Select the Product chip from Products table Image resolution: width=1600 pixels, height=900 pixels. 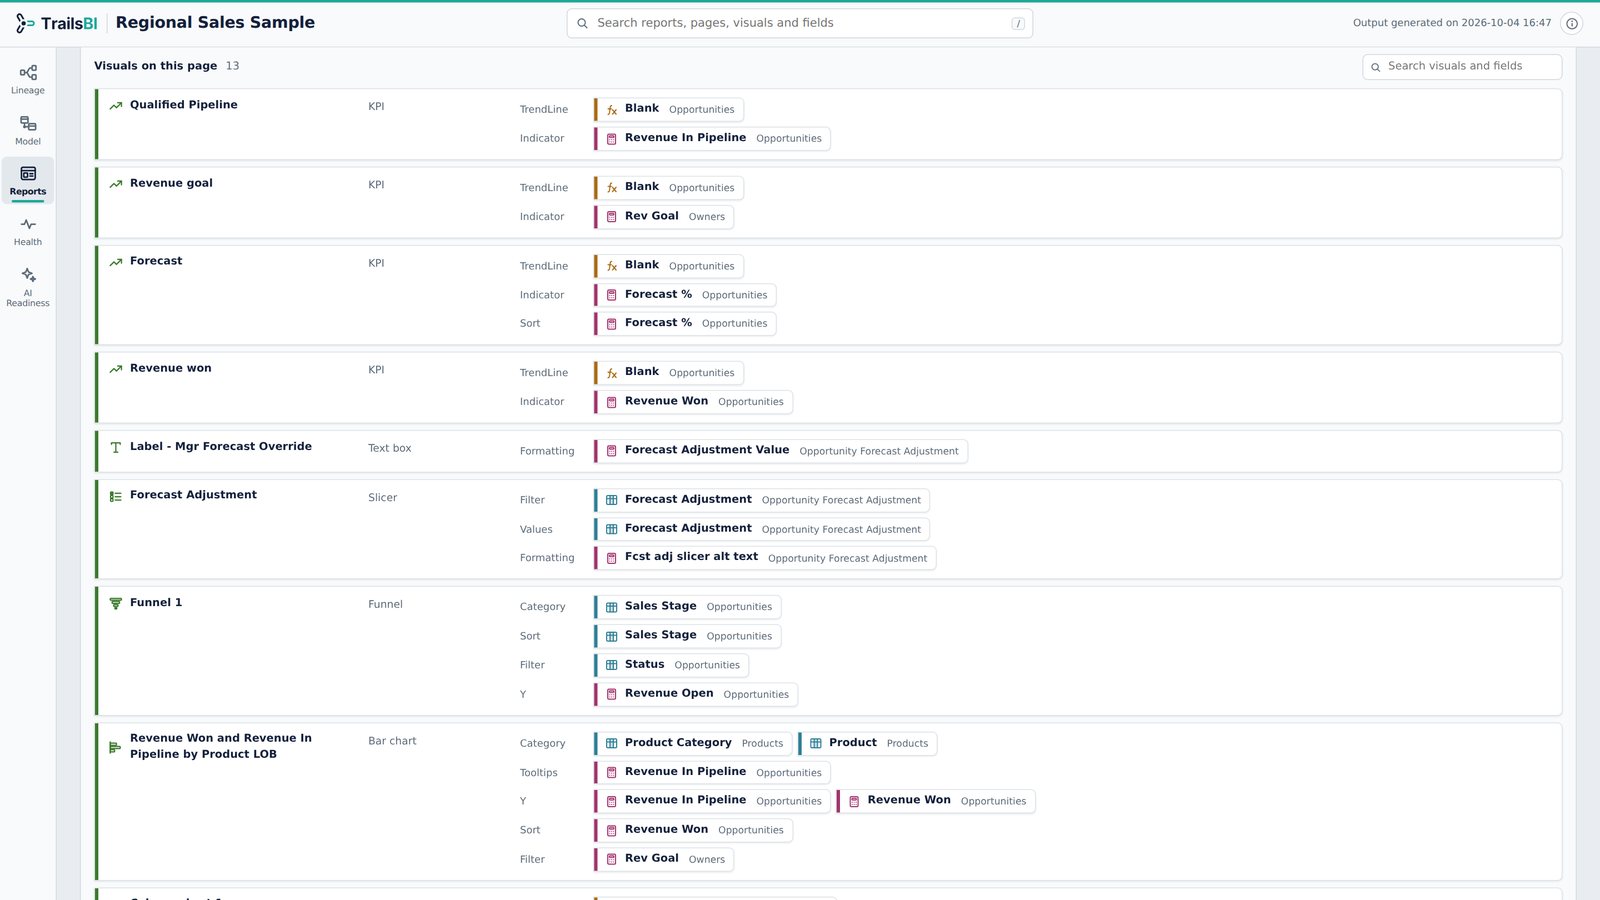(869, 743)
